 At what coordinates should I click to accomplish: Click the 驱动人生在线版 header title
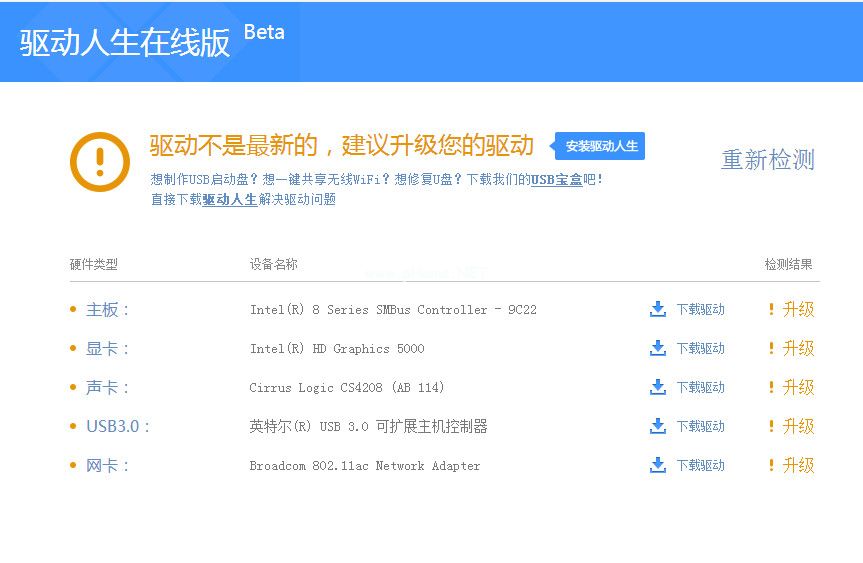click(126, 43)
